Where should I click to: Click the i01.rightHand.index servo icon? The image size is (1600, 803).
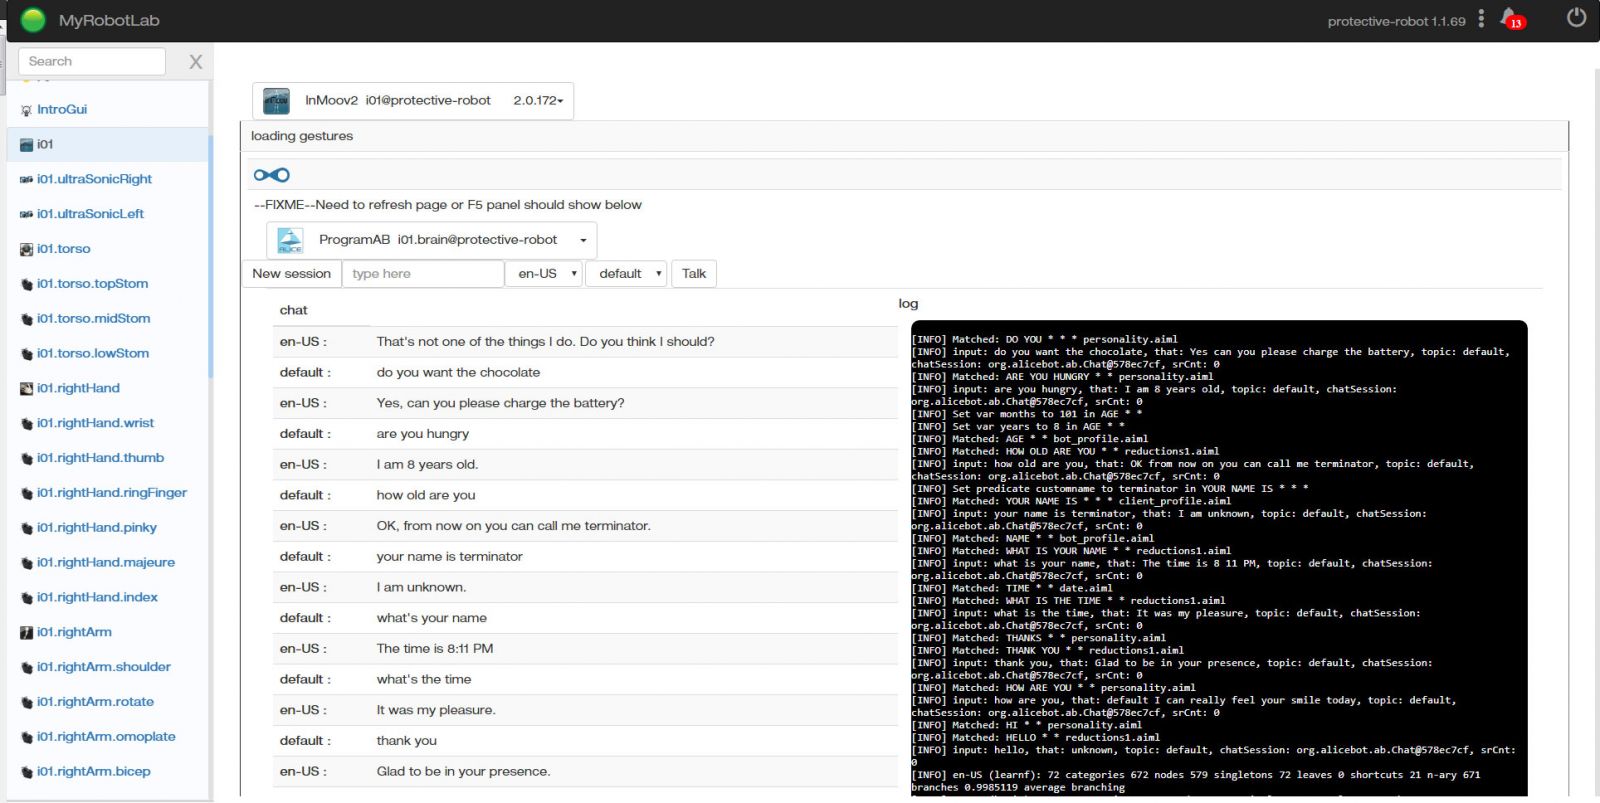(x=26, y=598)
